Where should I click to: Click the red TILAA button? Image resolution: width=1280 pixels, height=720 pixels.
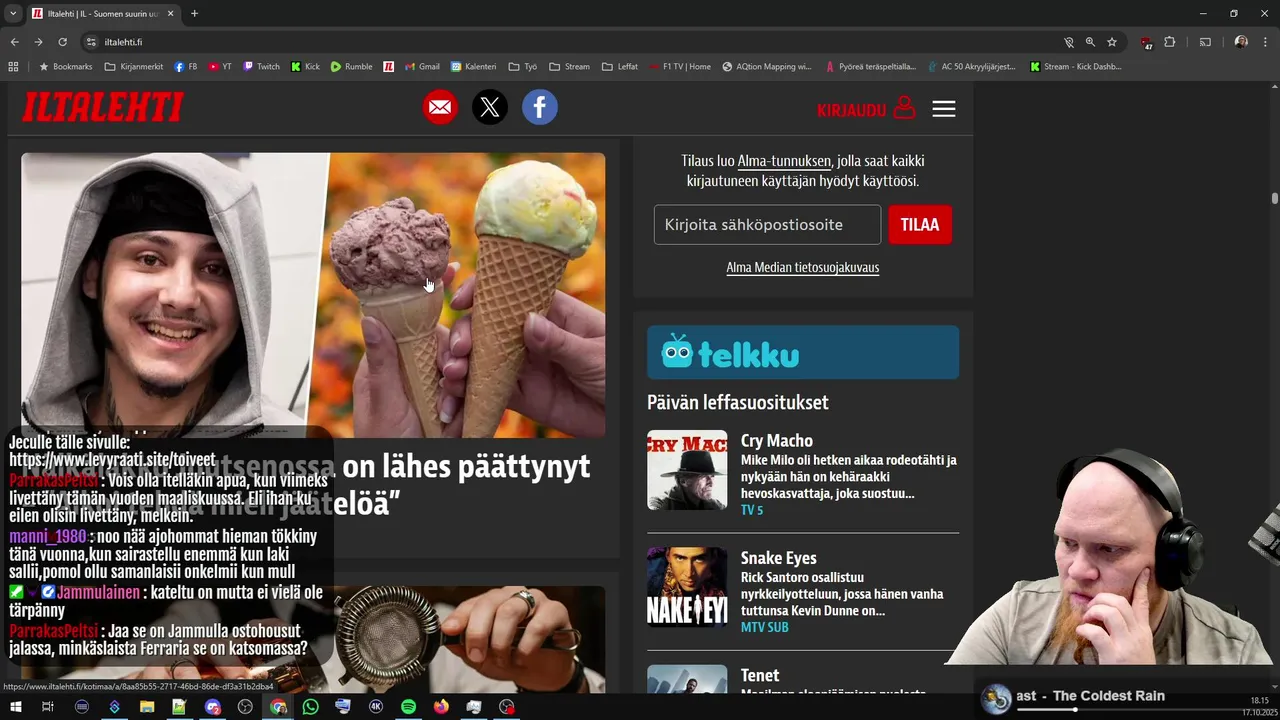coord(920,225)
